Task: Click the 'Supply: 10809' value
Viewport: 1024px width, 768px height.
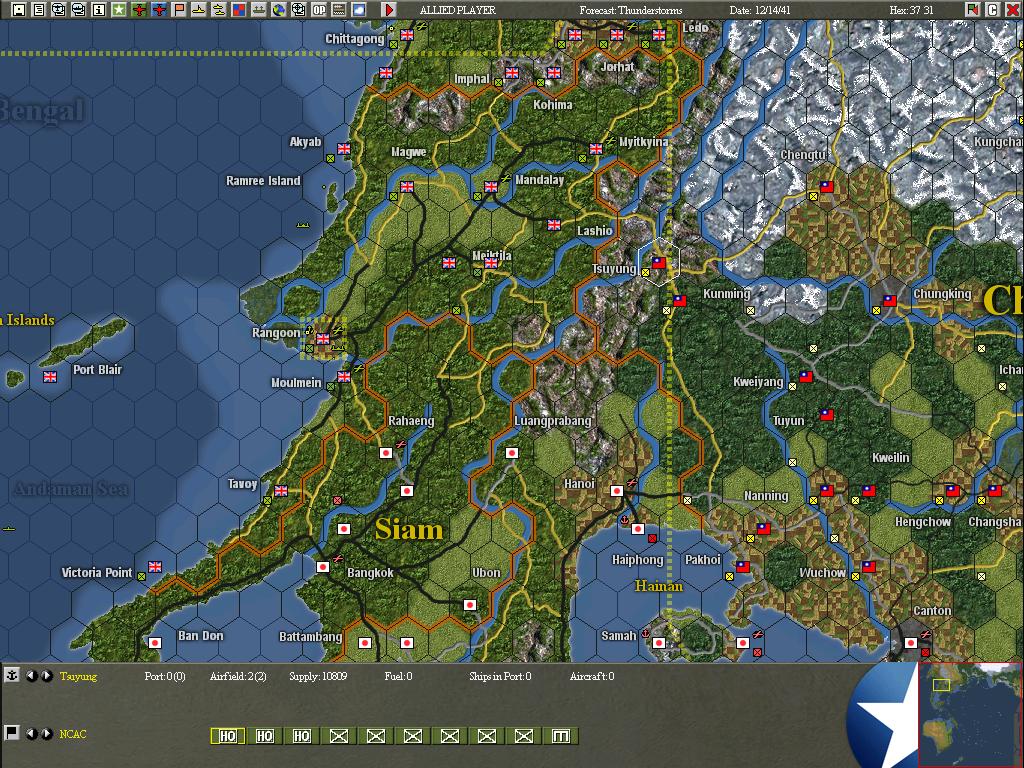Action: (318, 676)
